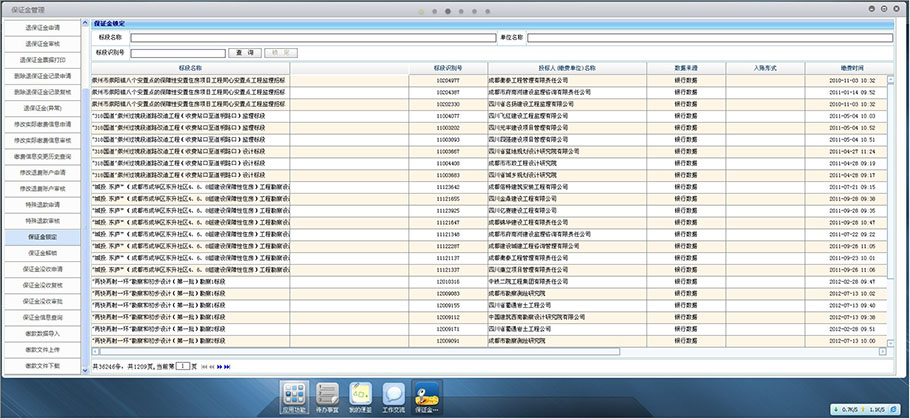Click the sidebar vertical scrollbar thumb

click(x=85, y=226)
